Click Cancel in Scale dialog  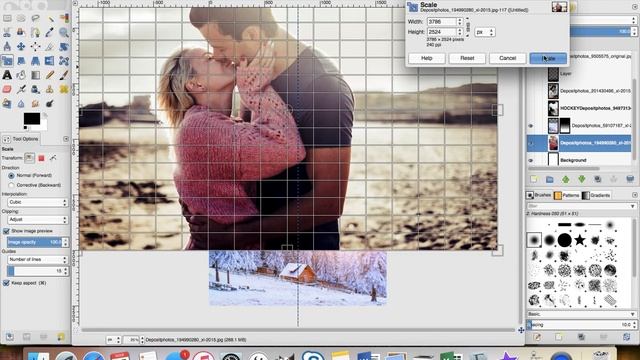tap(507, 58)
